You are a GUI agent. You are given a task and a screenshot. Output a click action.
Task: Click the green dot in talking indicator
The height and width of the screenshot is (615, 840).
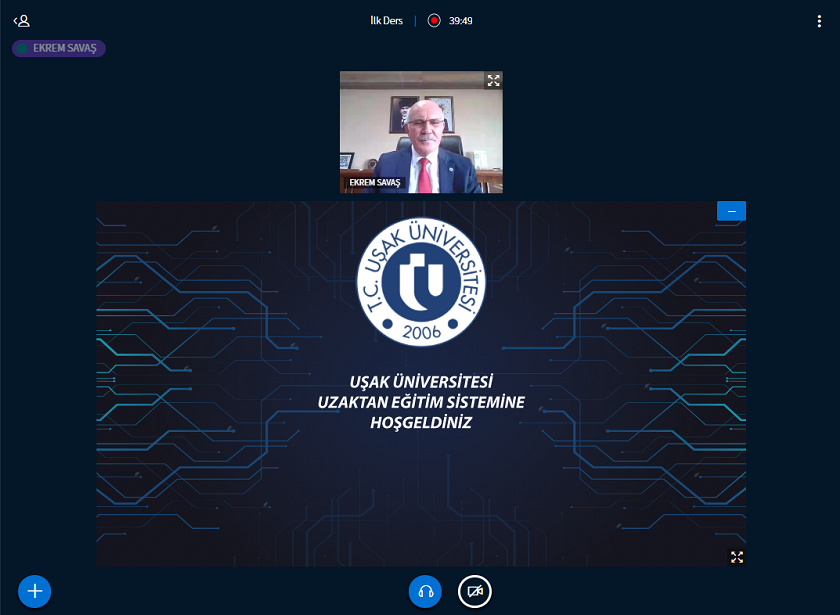[x=22, y=48]
